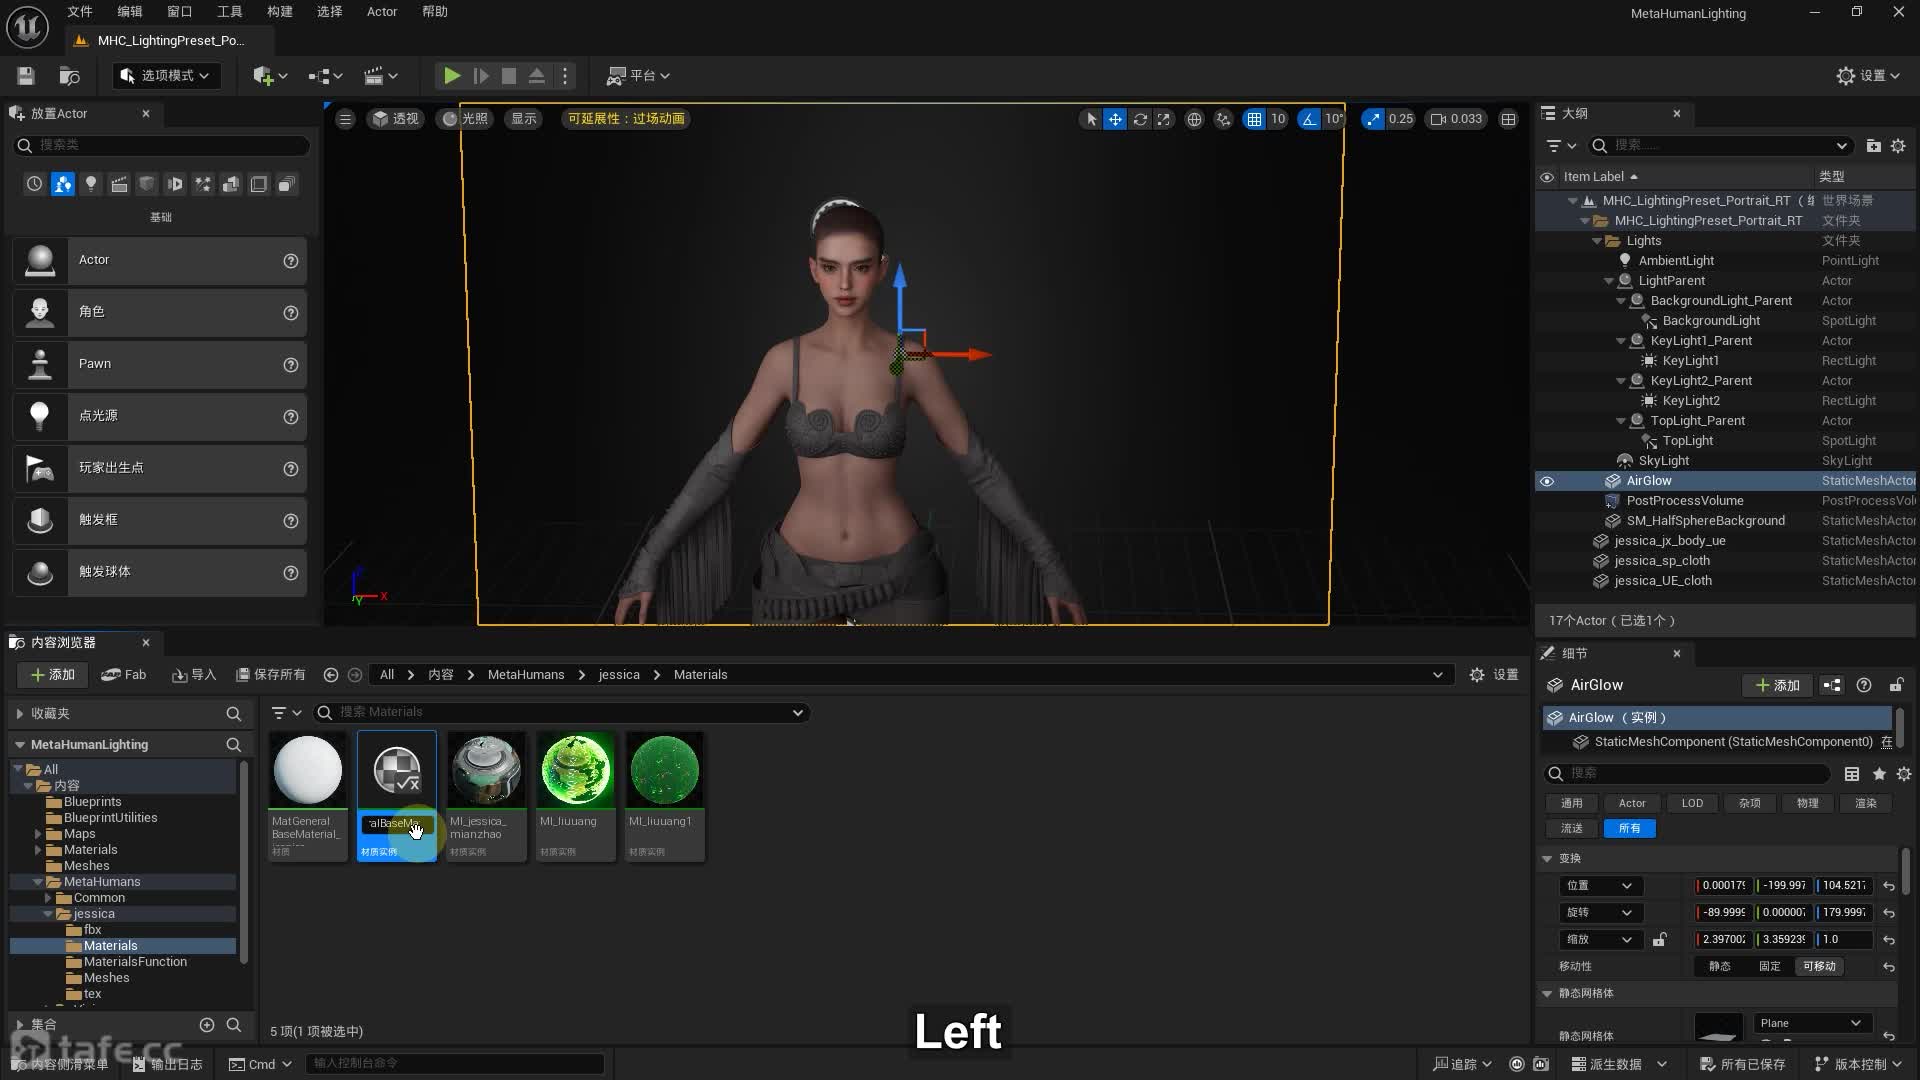Toggle grid snapping icon in viewport
The image size is (1920, 1080).
click(x=1254, y=119)
